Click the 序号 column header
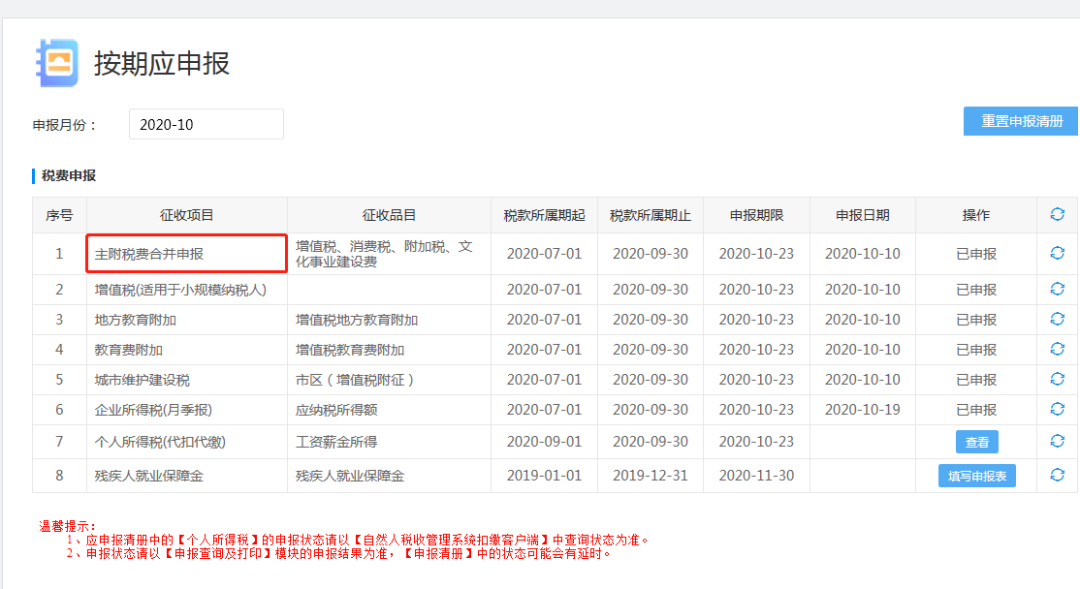The width and height of the screenshot is (1080, 589). 59,216
